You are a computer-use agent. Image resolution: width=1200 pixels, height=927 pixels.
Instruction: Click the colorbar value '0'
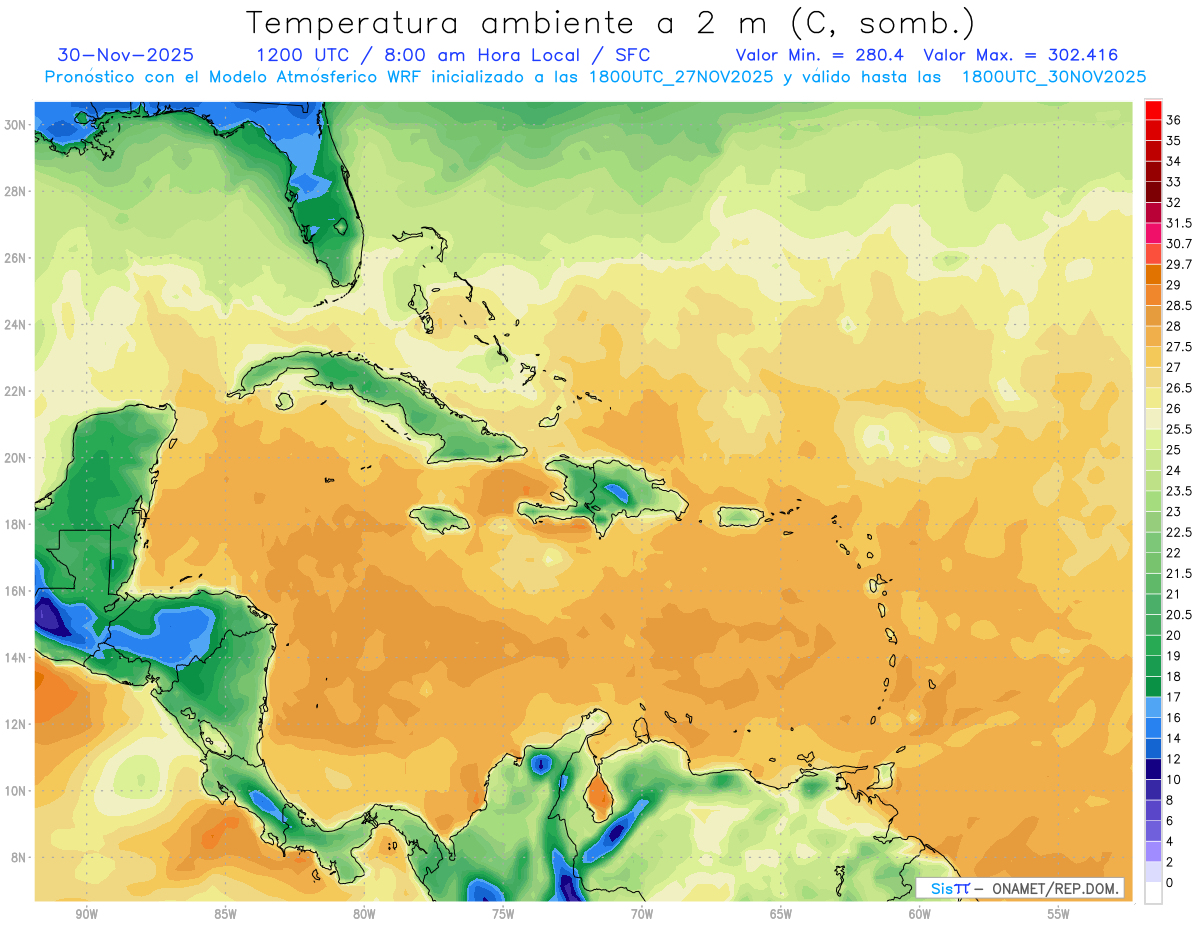coord(1170,883)
